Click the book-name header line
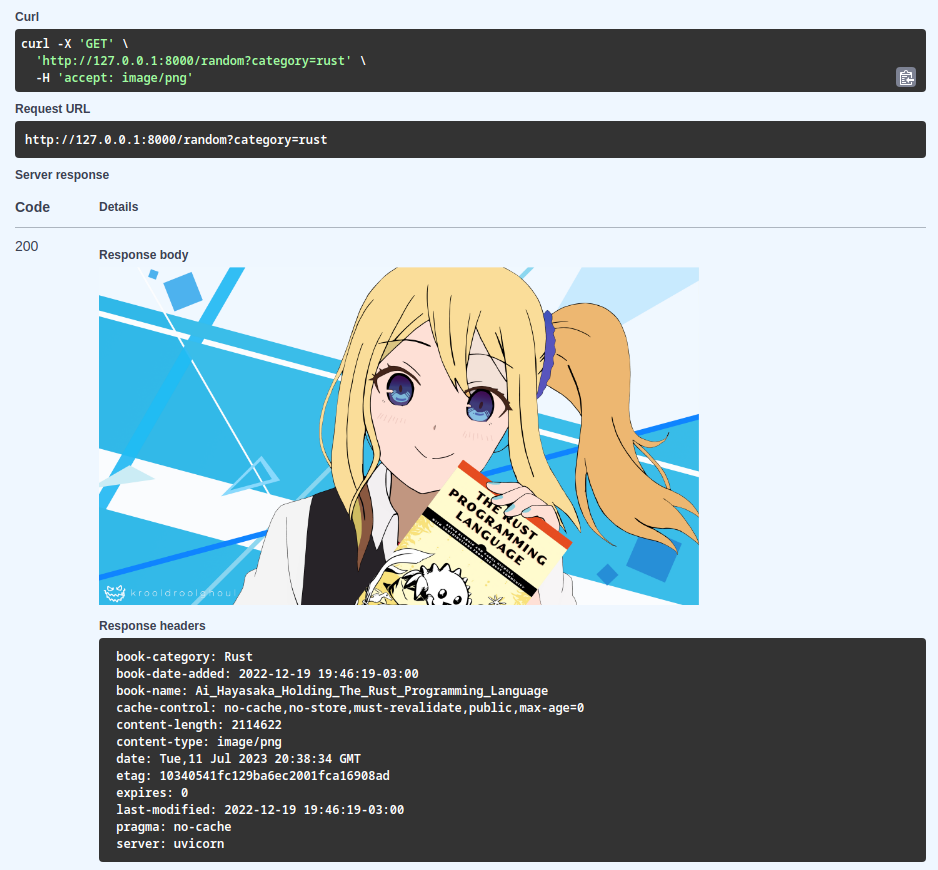Screen dimensions: 938x870 pyautogui.click(x=332, y=691)
